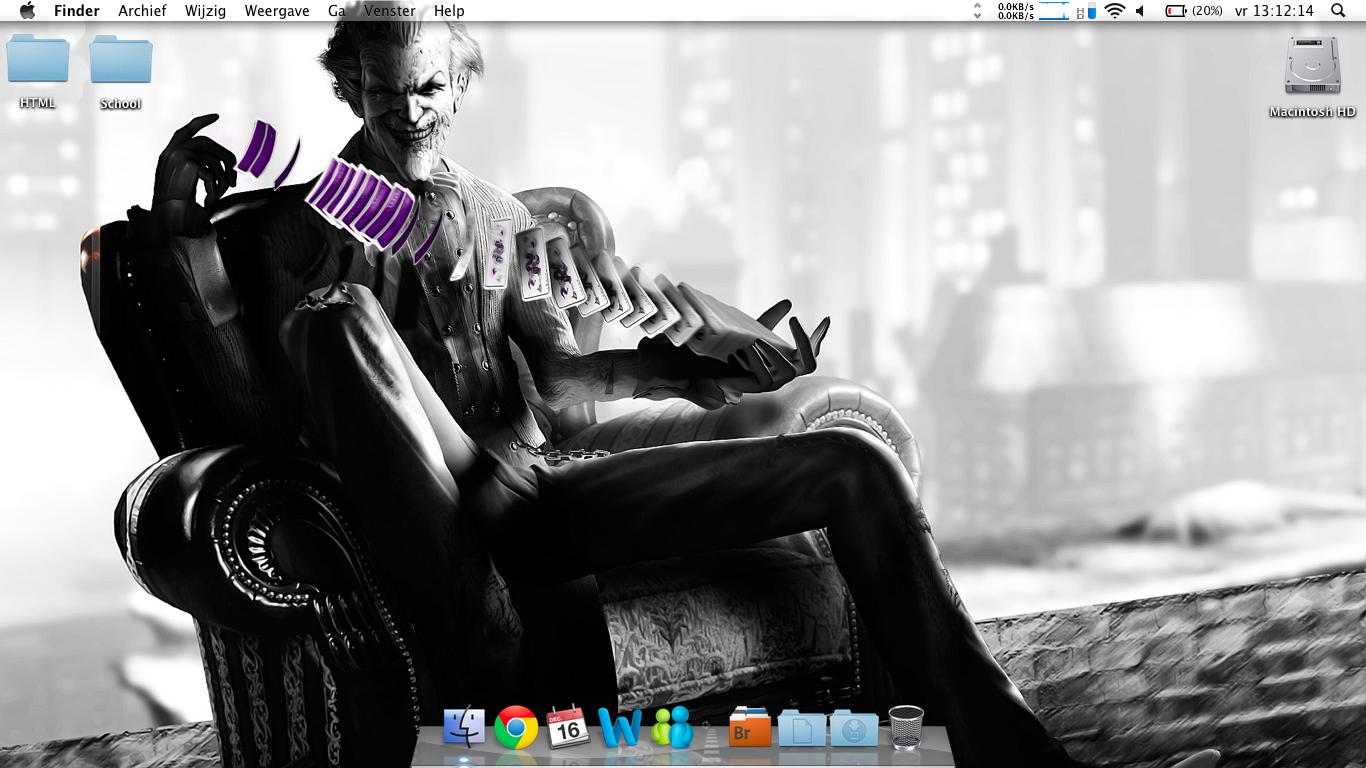Select the School folder on desktop

tap(121, 60)
